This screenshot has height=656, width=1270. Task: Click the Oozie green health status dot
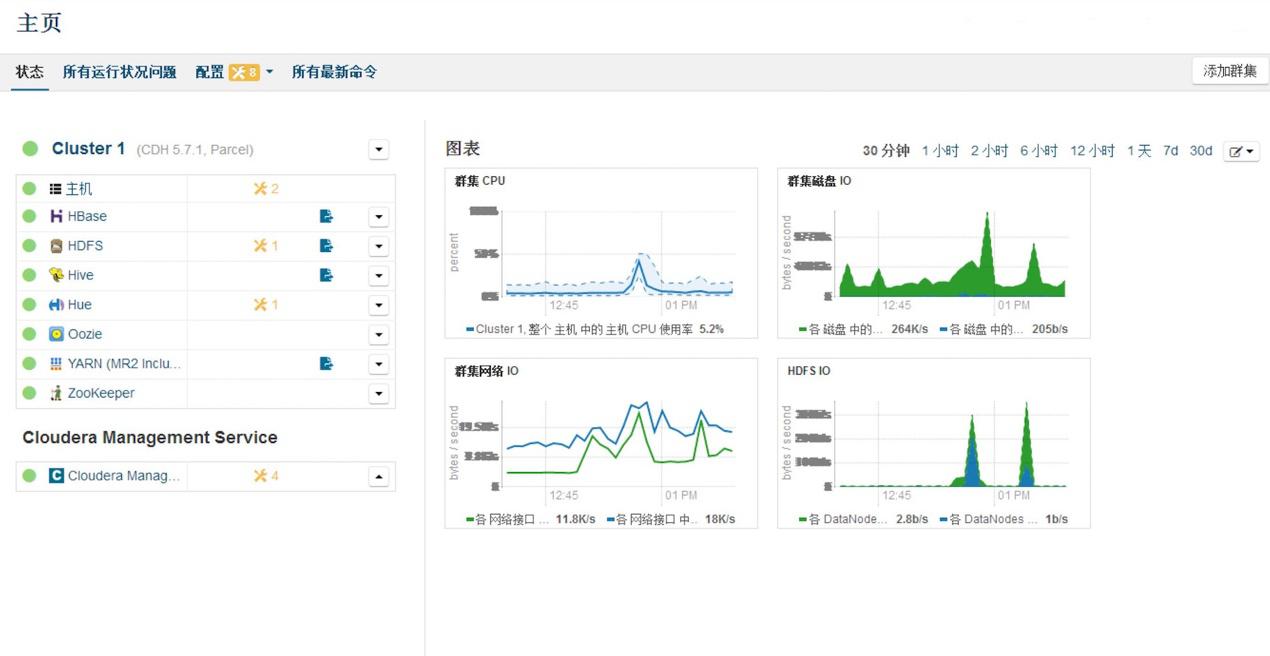pos(29,334)
